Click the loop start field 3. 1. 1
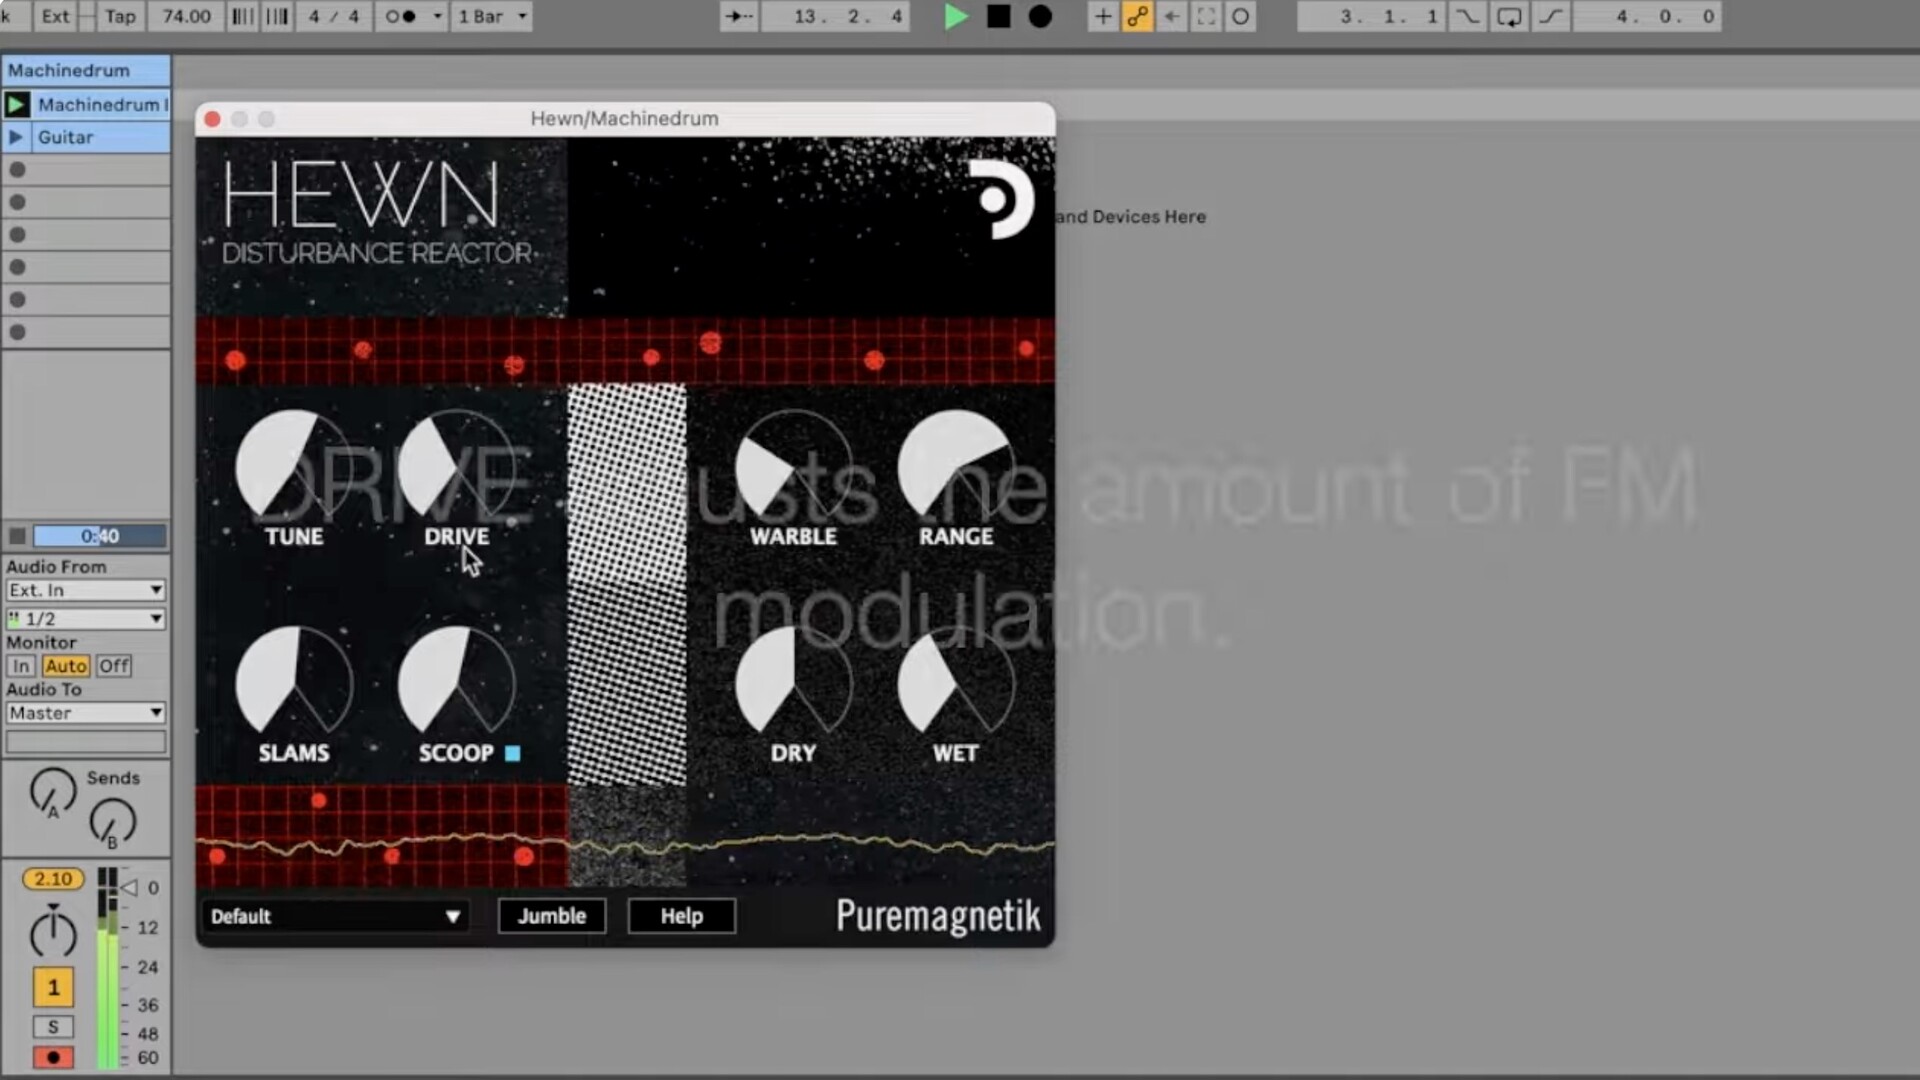This screenshot has height=1080, width=1920. click(x=1372, y=16)
